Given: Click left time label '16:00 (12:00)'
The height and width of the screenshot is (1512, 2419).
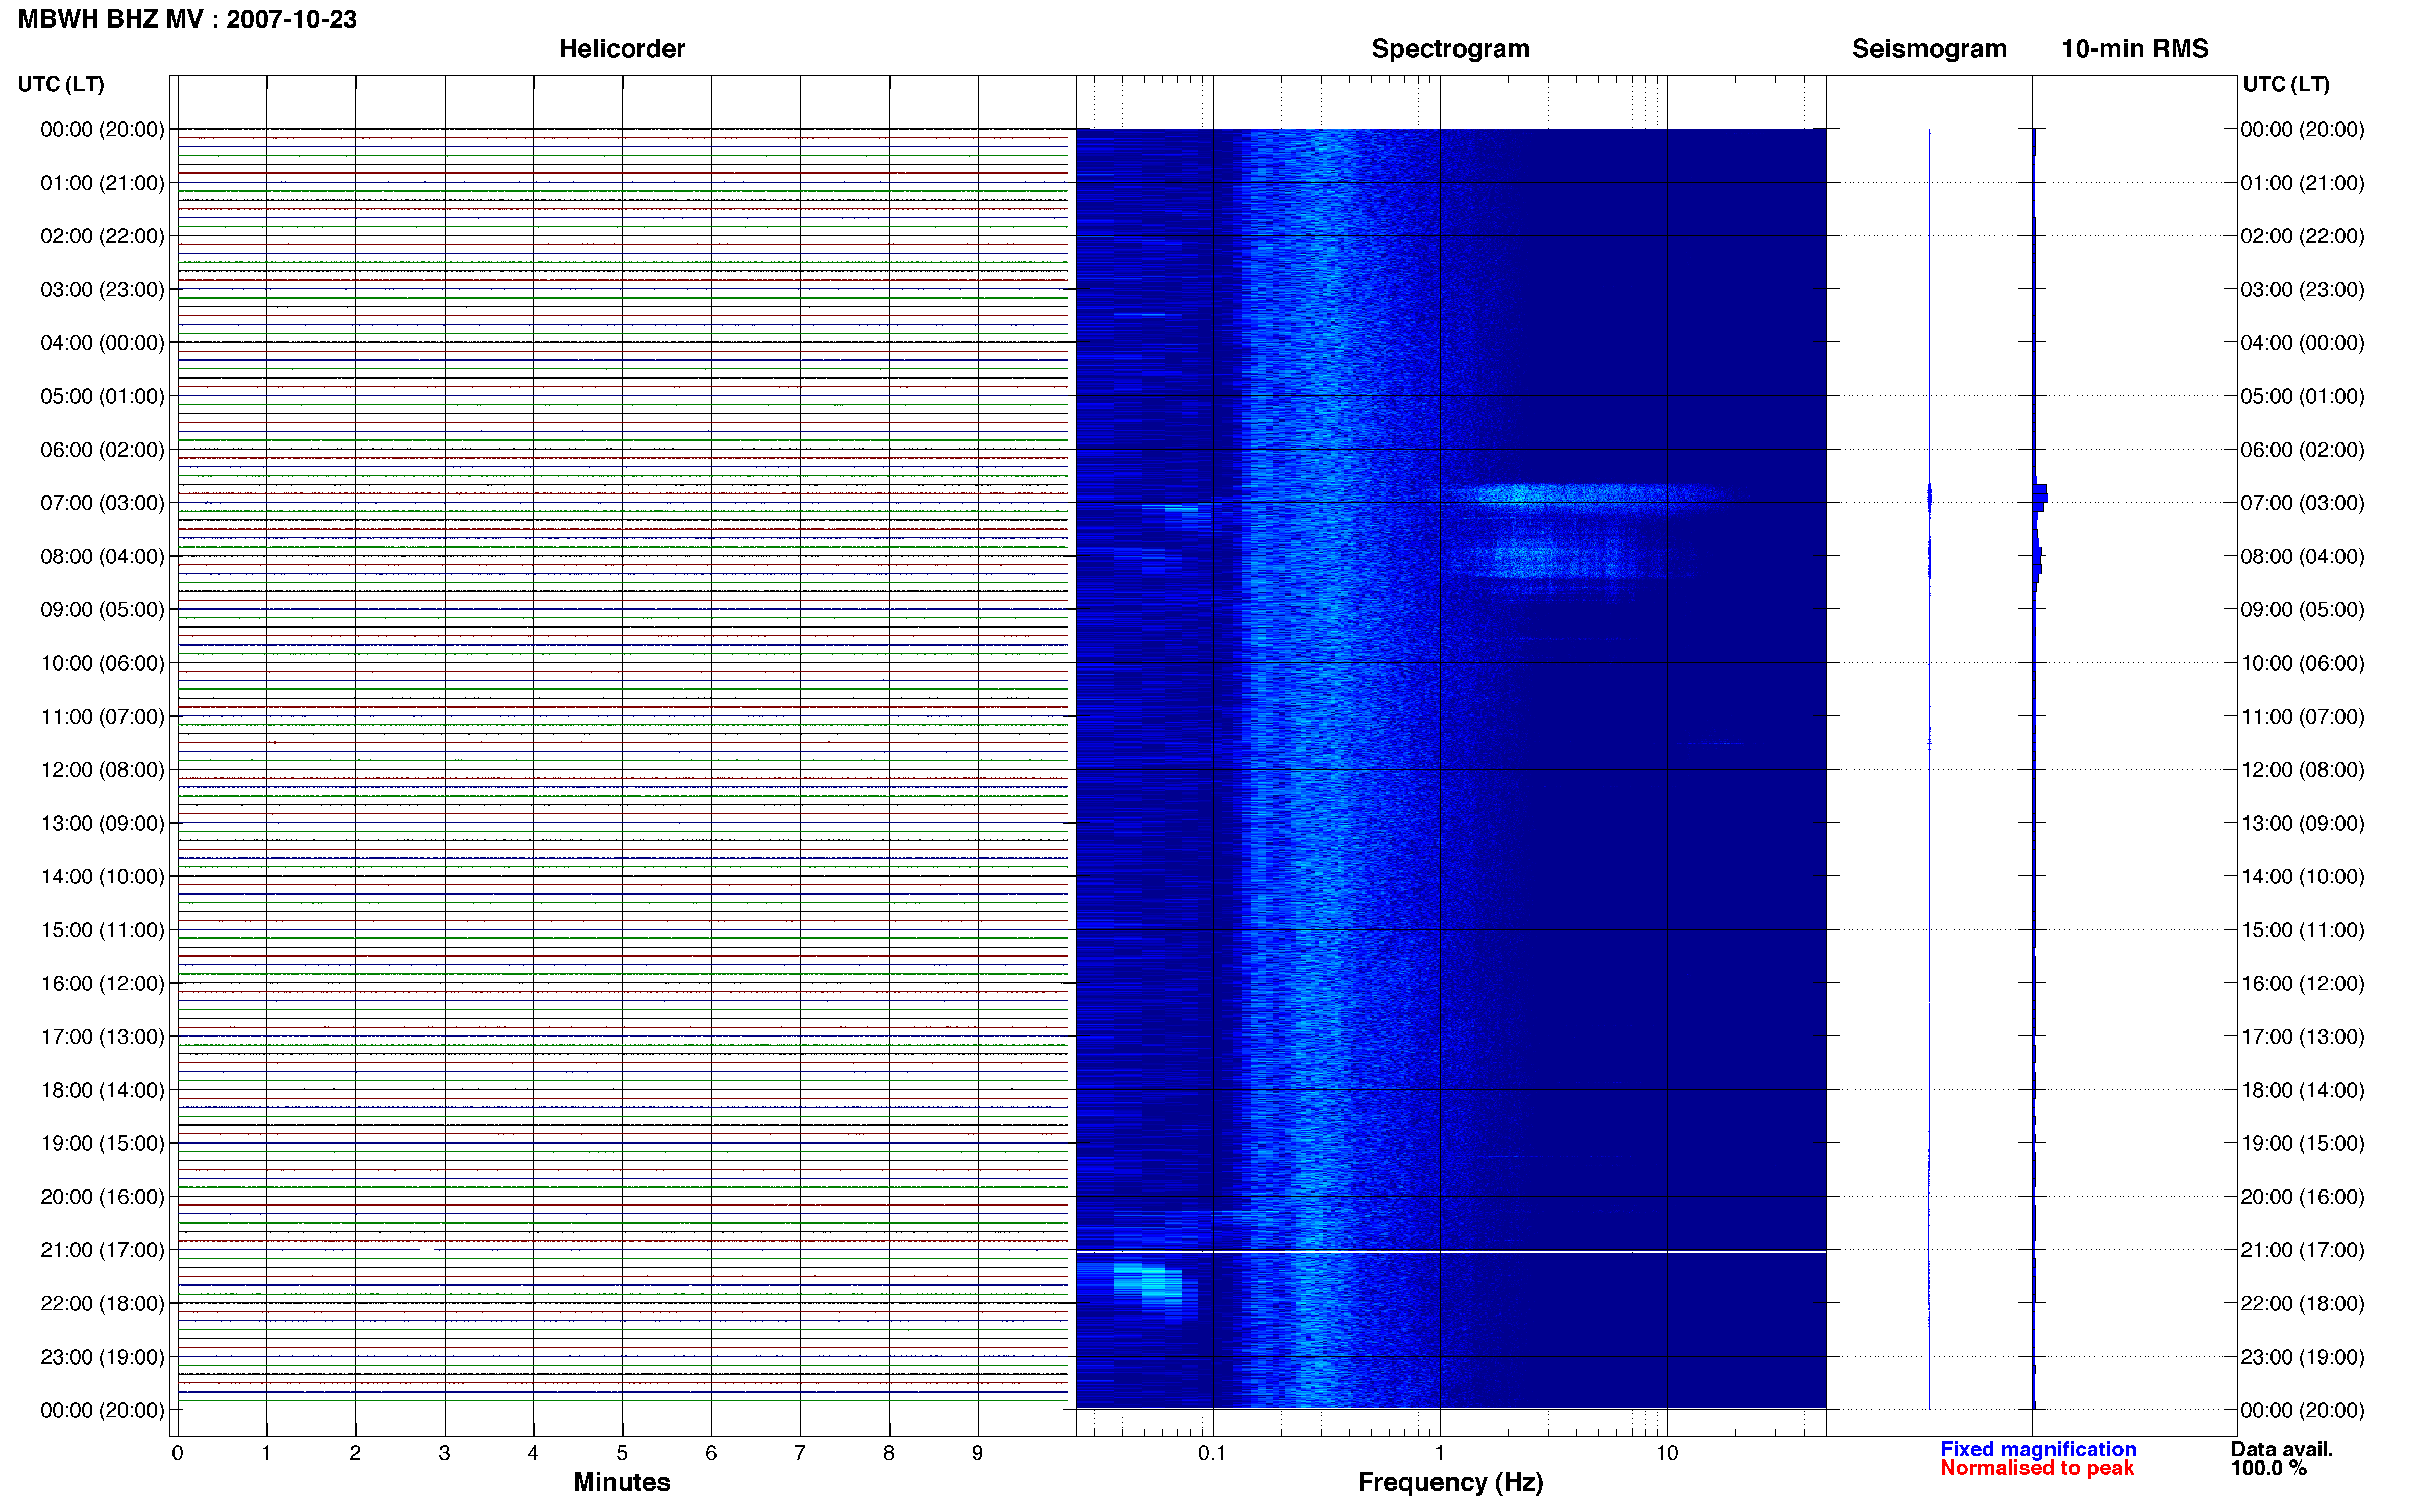Looking at the screenshot, I should [x=102, y=983].
